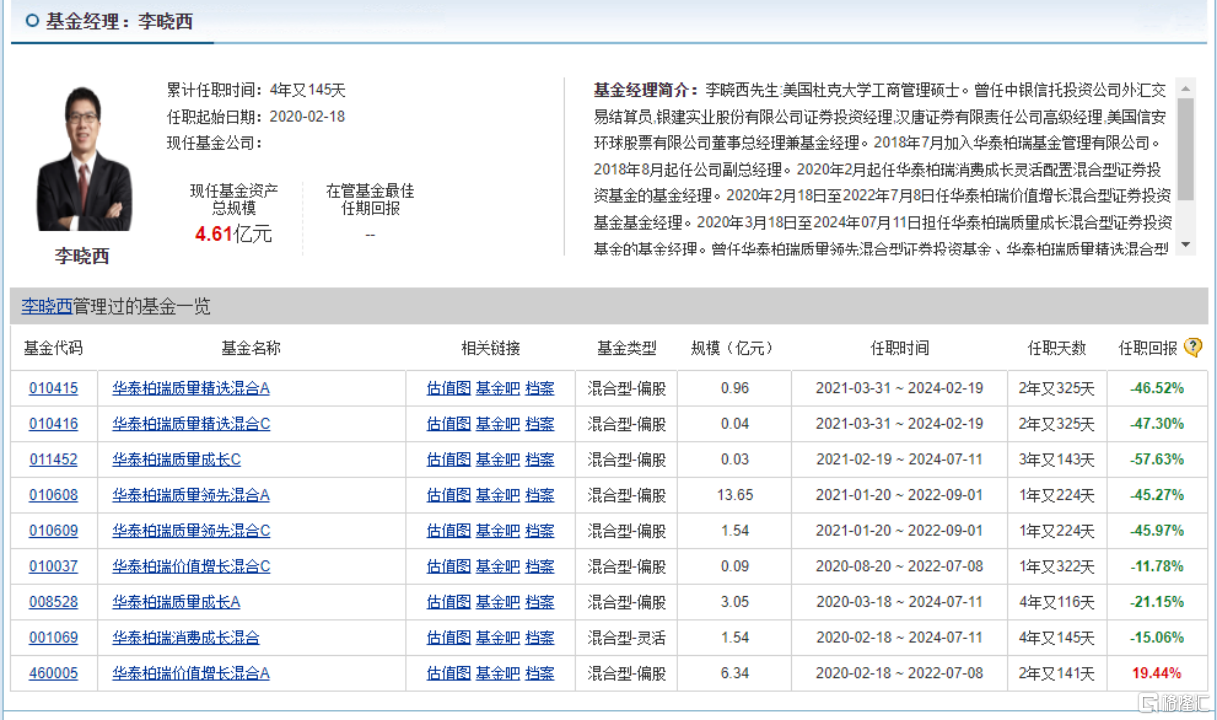Click the 19.44% return for fund 460005
The image size is (1217, 720).
click(x=1157, y=673)
